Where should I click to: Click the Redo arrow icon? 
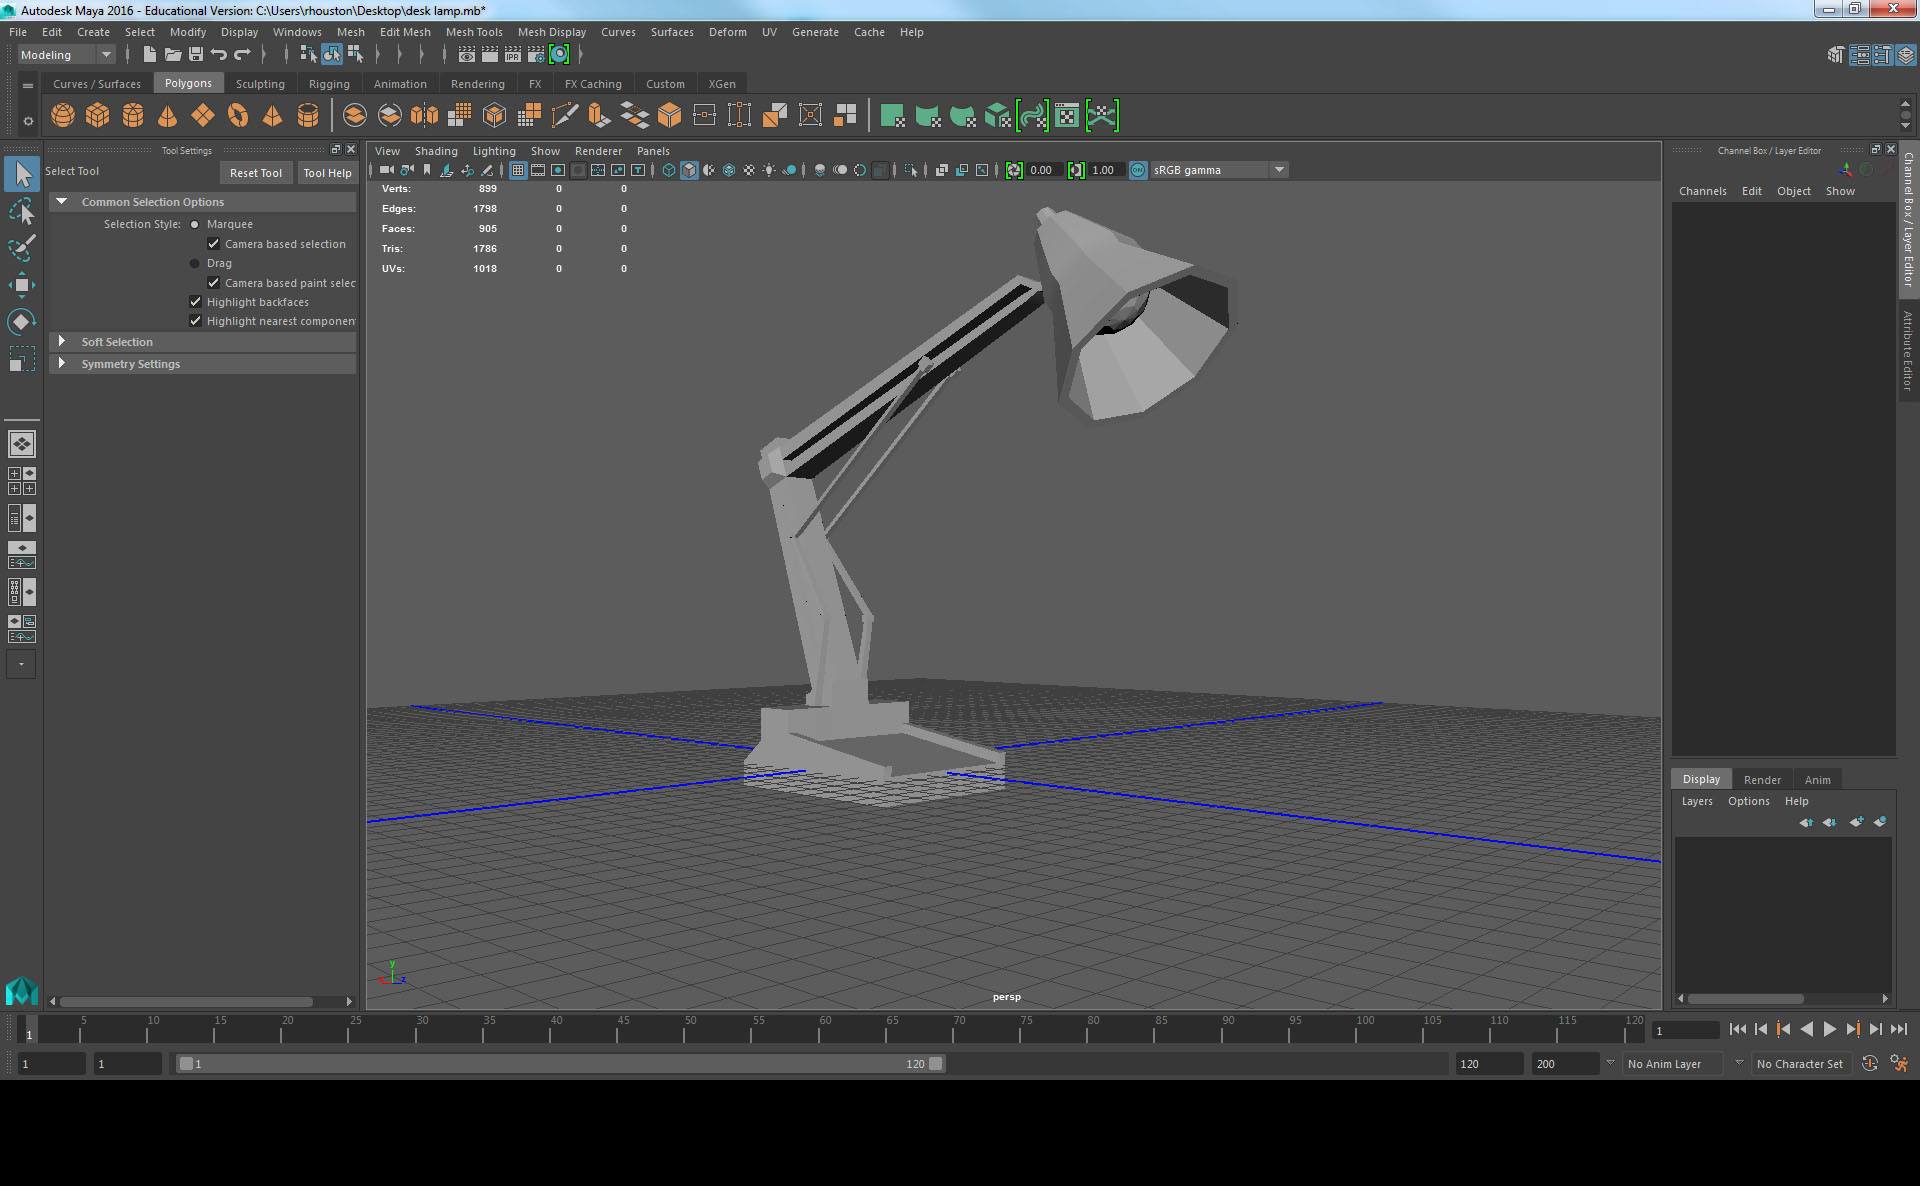(x=242, y=54)
